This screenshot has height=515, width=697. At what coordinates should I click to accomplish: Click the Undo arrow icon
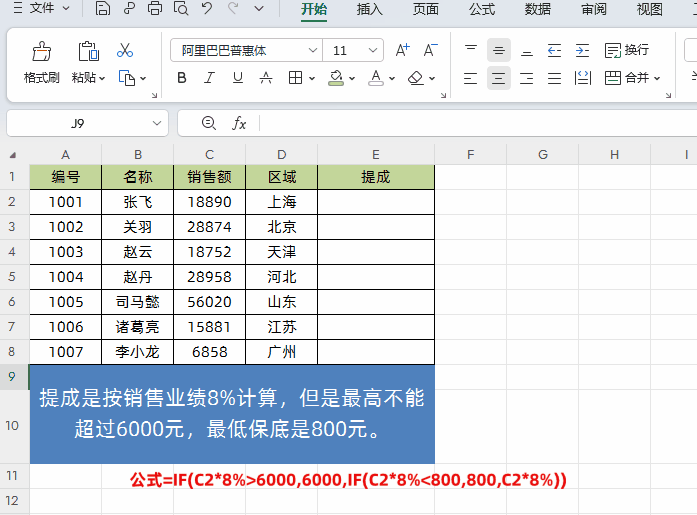click(x=207, y=8)
